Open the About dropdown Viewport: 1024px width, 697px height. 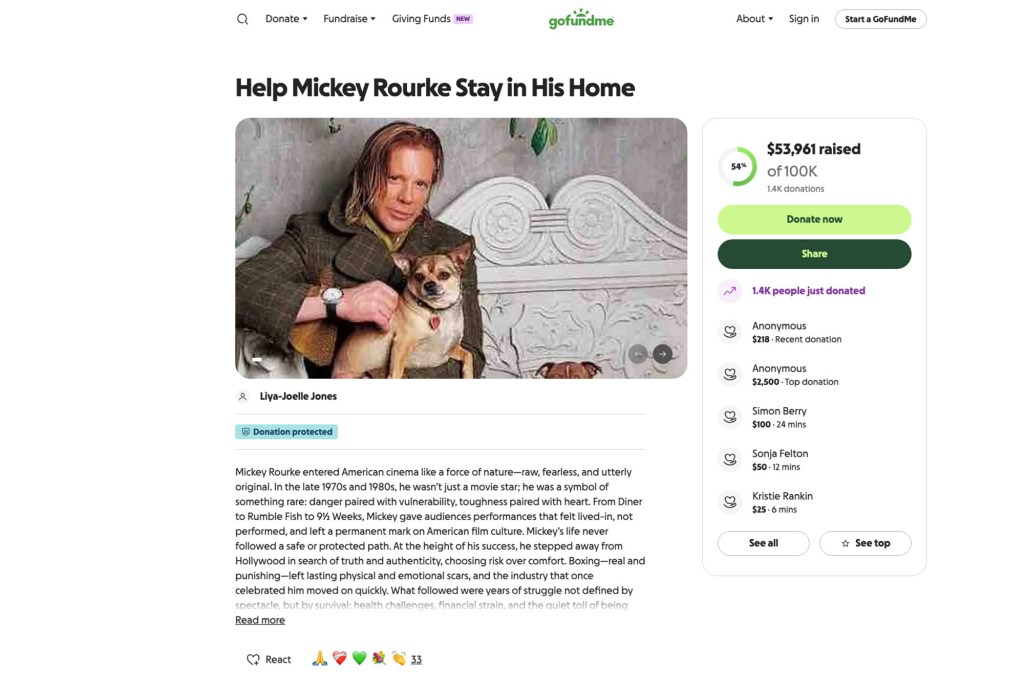point(754,18)
